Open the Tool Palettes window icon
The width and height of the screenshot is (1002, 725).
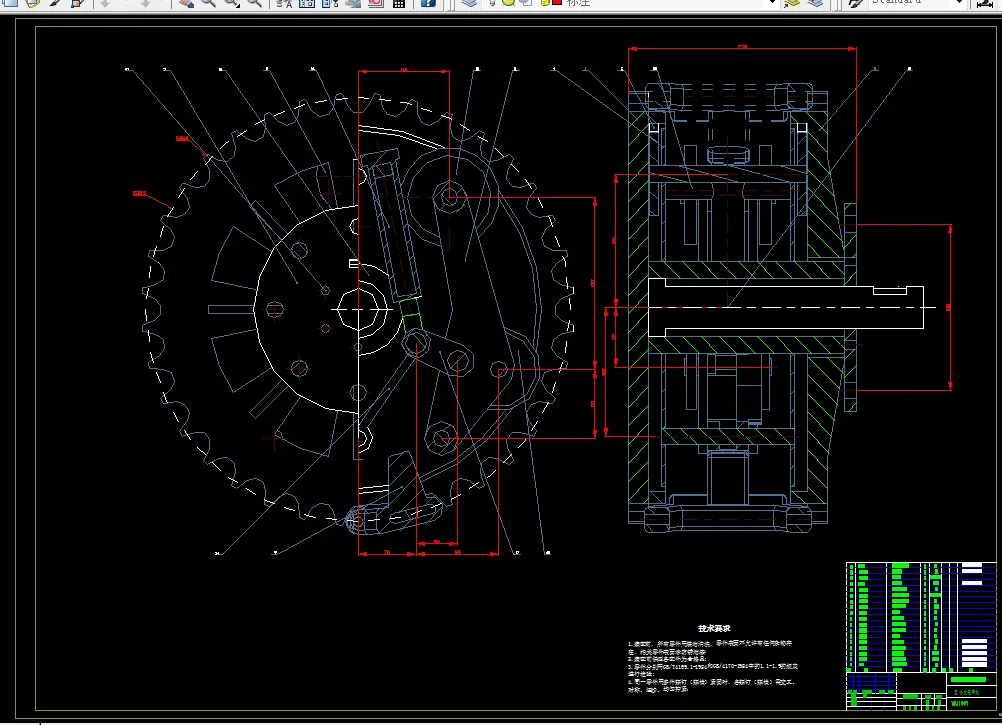click(330, 3)
